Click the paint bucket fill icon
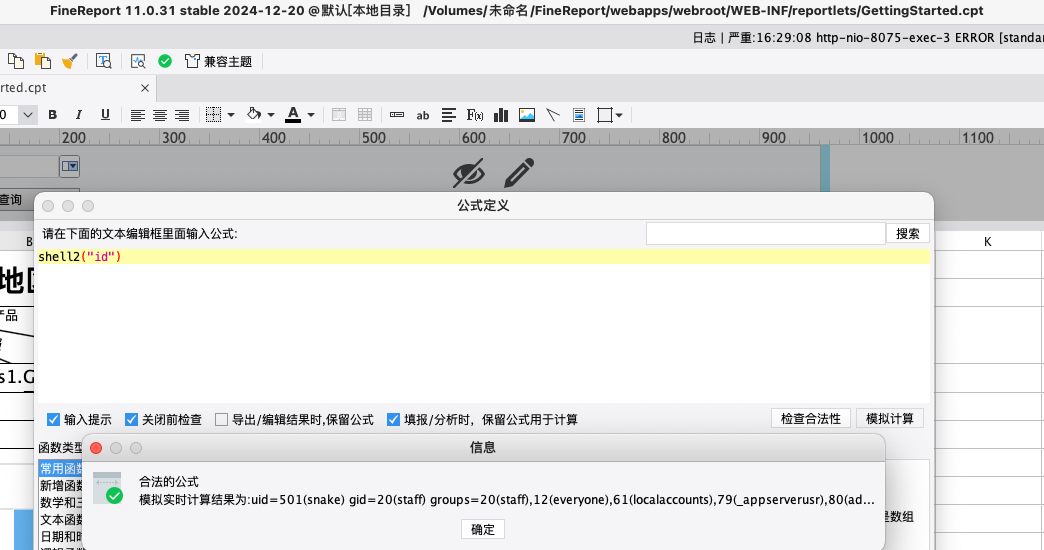 (x=254, y=115)
